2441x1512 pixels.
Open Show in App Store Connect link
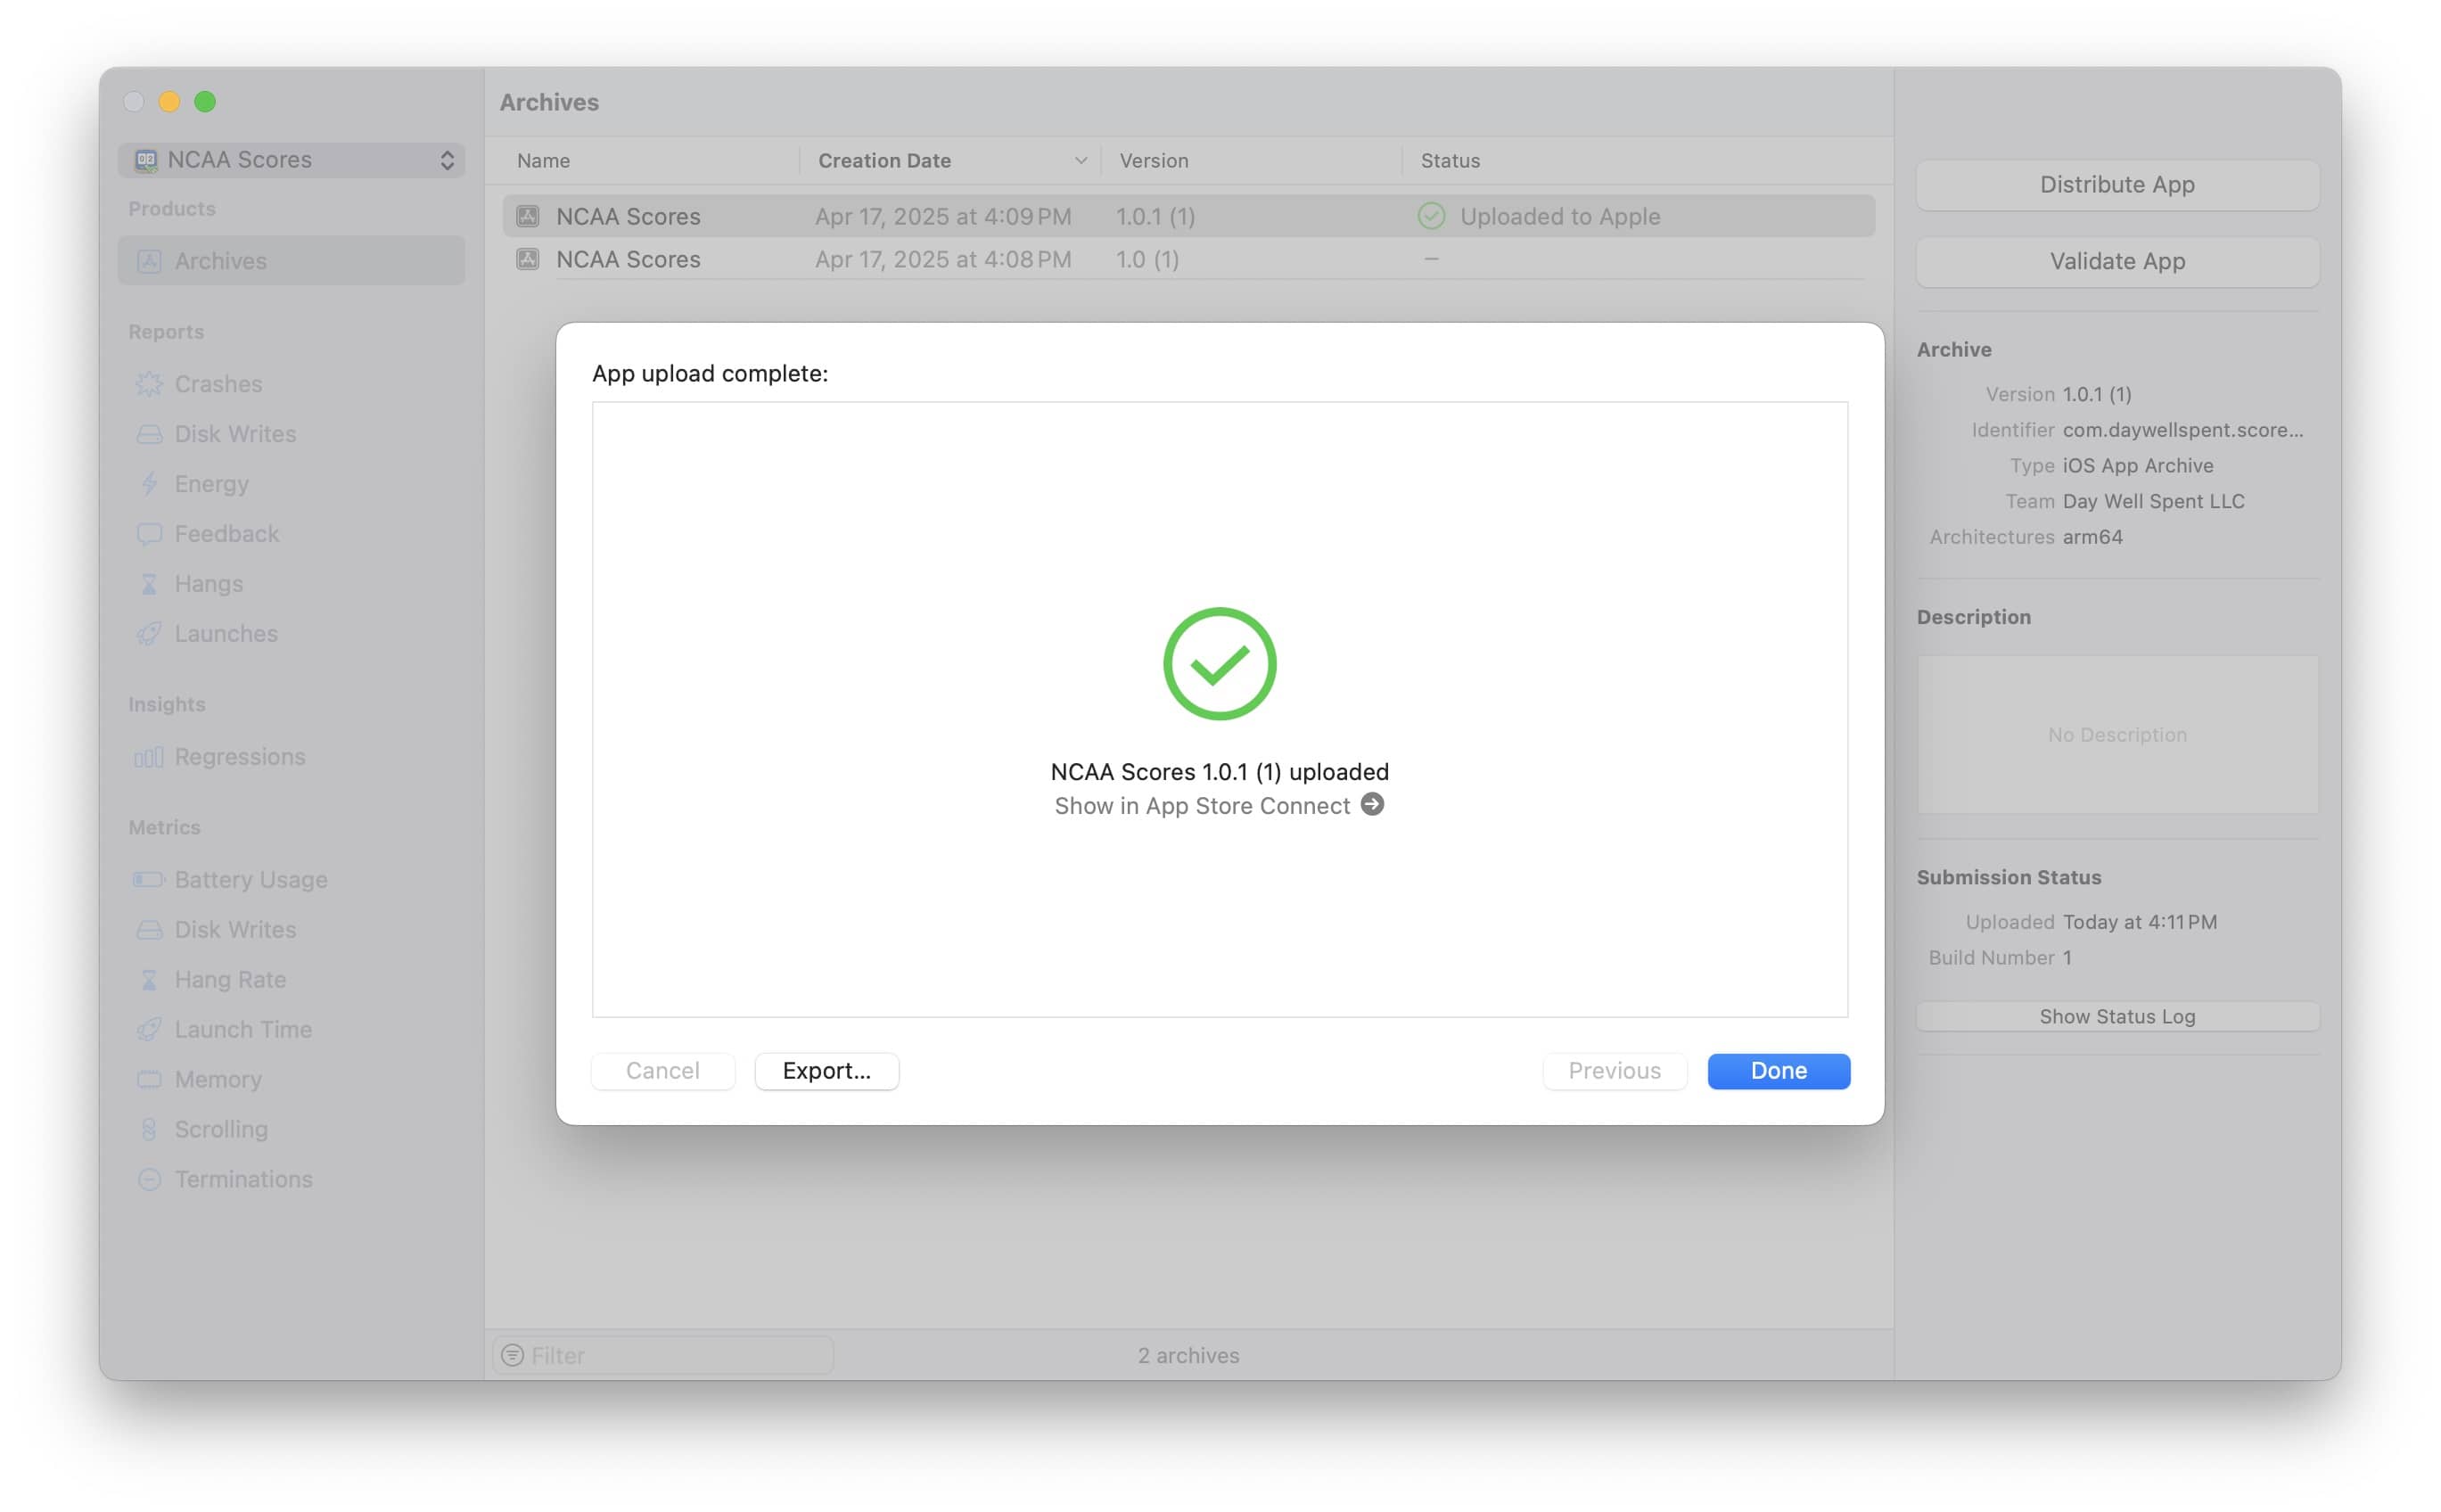[x=1201, y=806]
